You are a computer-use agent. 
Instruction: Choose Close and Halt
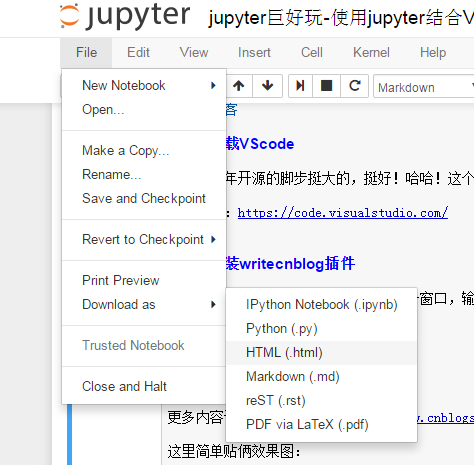[144, 387]
